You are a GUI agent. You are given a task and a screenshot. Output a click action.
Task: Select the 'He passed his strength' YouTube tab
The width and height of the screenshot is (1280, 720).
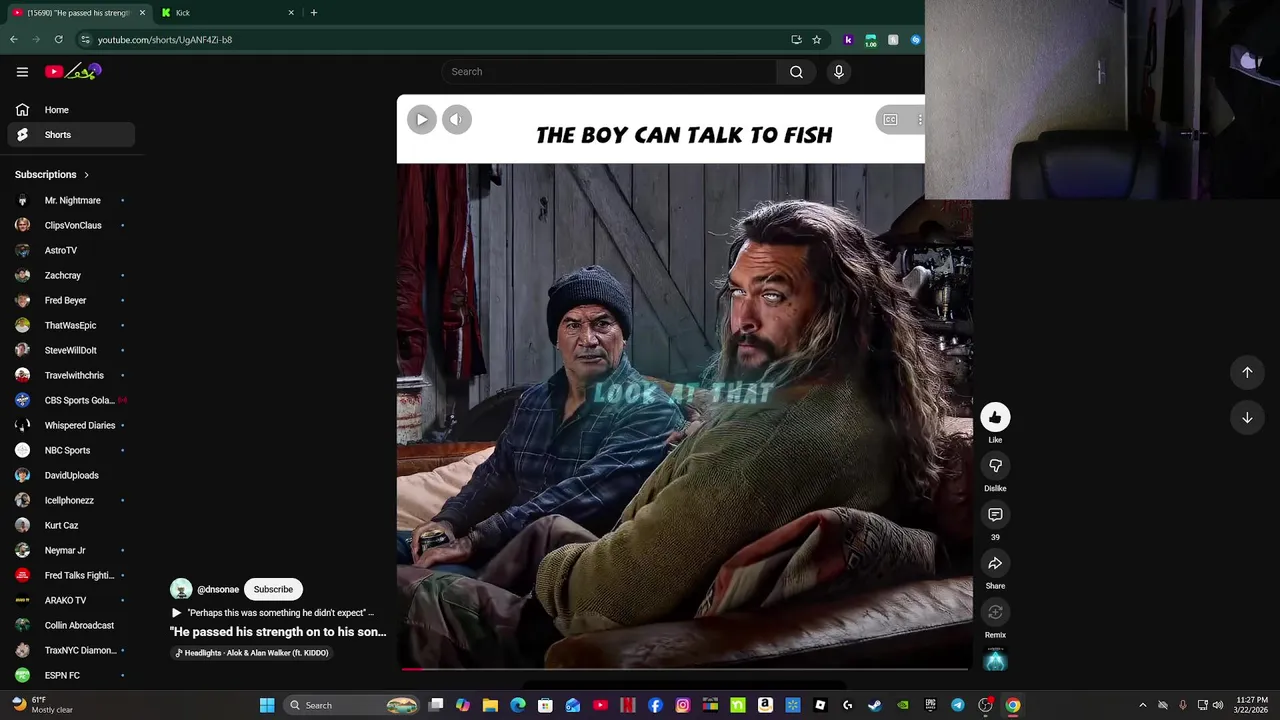(78, 13)
